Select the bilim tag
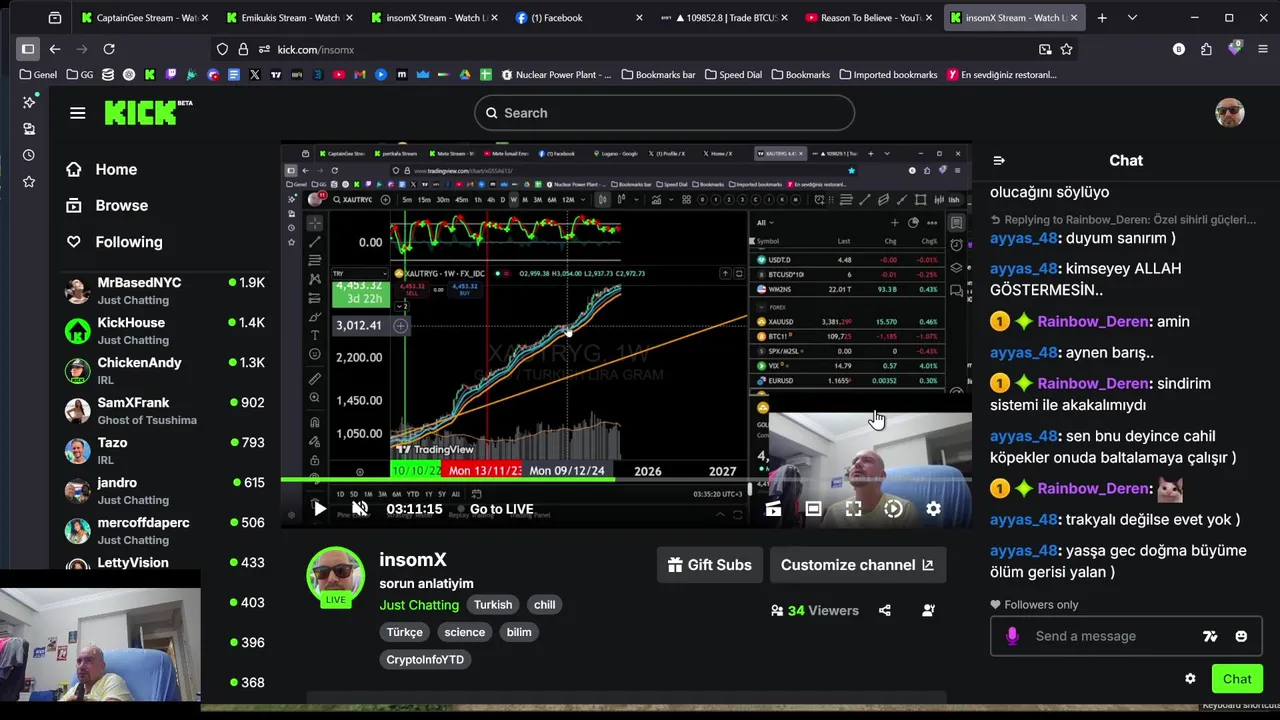This screenshot has width=1280, height=720. (519, 632)
